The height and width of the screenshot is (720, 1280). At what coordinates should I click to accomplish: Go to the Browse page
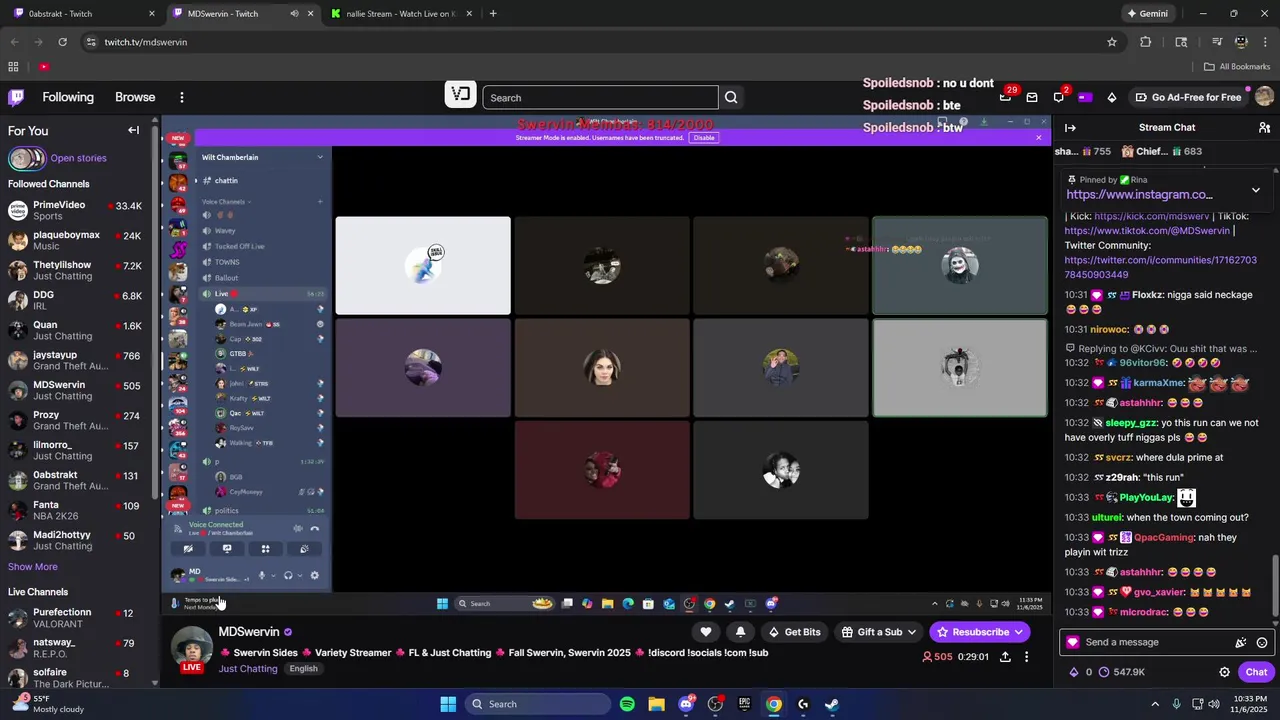point(135,97)
